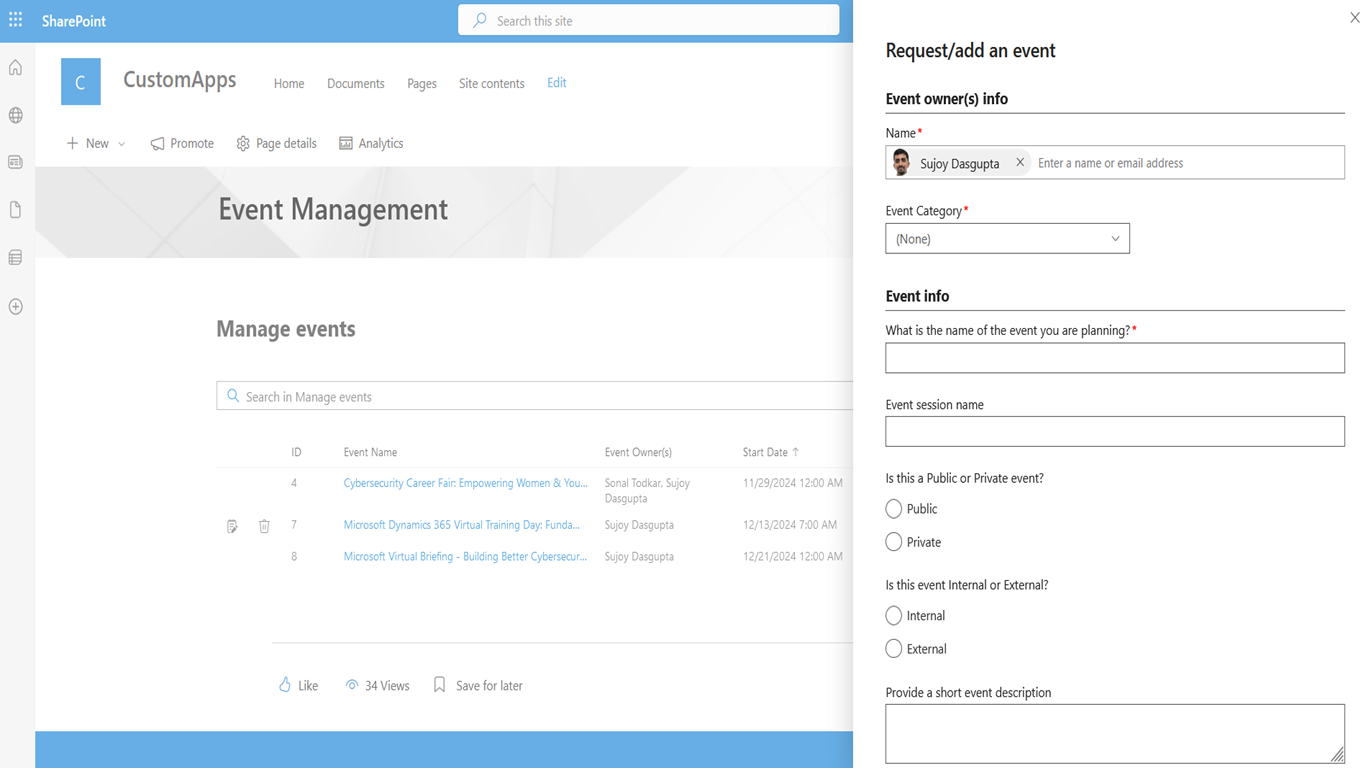Choose the Internal radio option
The height and width of the screenshot is (768, 1366).
click(894, 616)
